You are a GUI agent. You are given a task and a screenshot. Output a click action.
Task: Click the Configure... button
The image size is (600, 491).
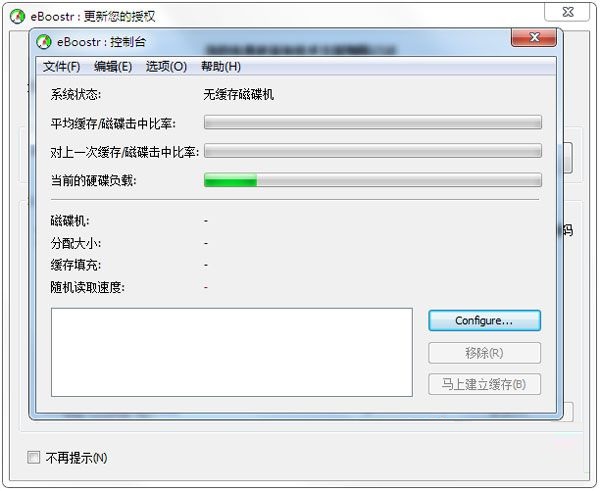coord(484,321)
